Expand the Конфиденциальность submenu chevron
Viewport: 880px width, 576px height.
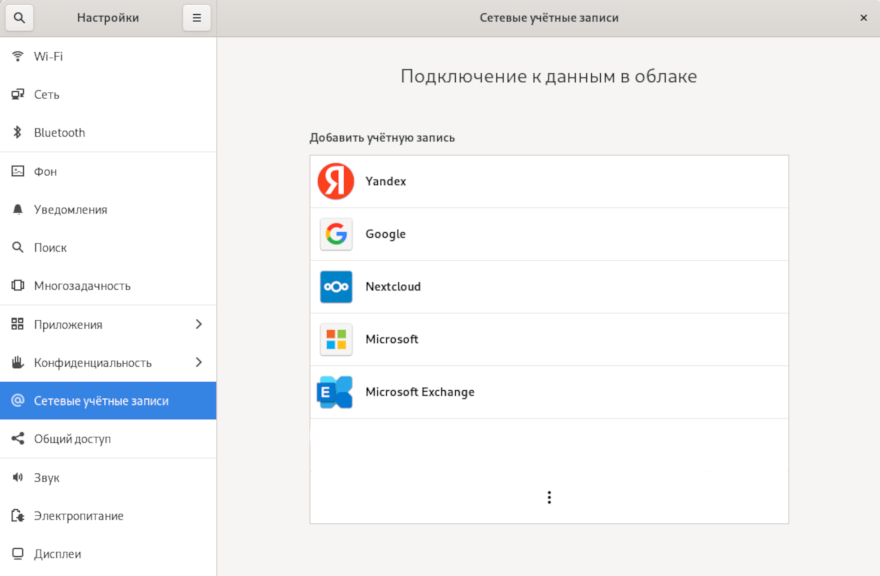[198, 363]
